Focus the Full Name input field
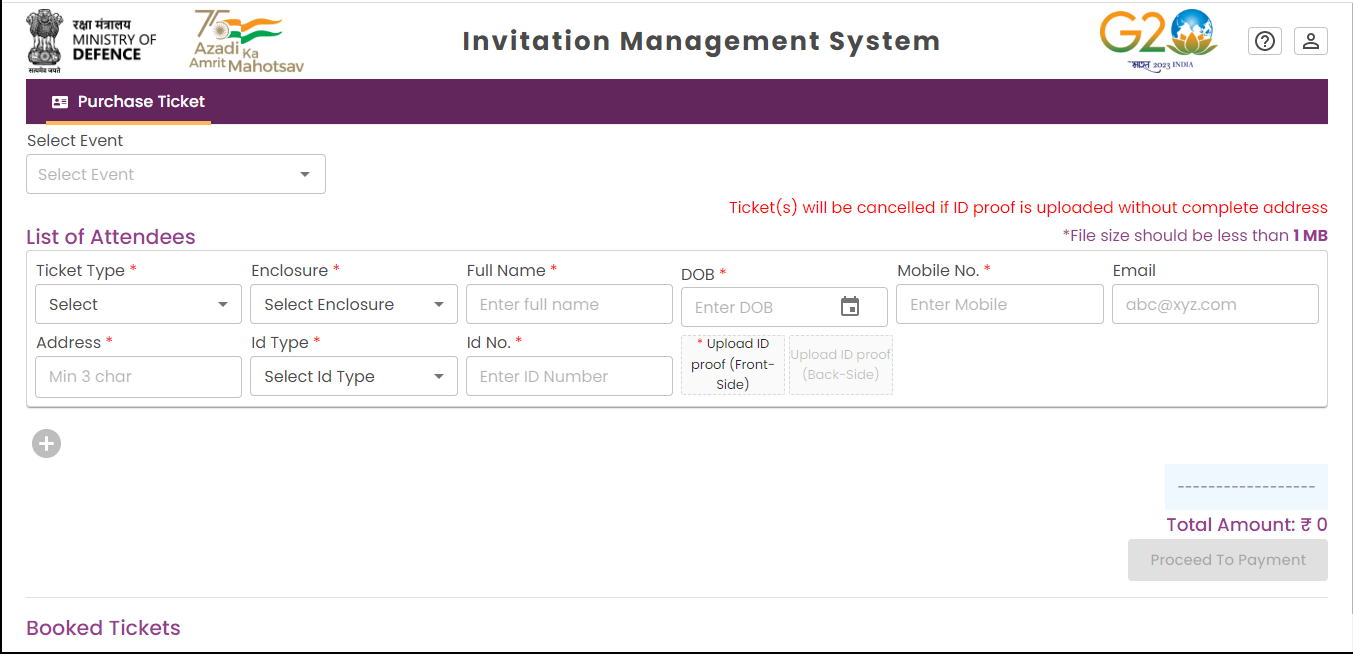Image resolution: width=1353 pixels, height=655 pixels. [568, 304]
